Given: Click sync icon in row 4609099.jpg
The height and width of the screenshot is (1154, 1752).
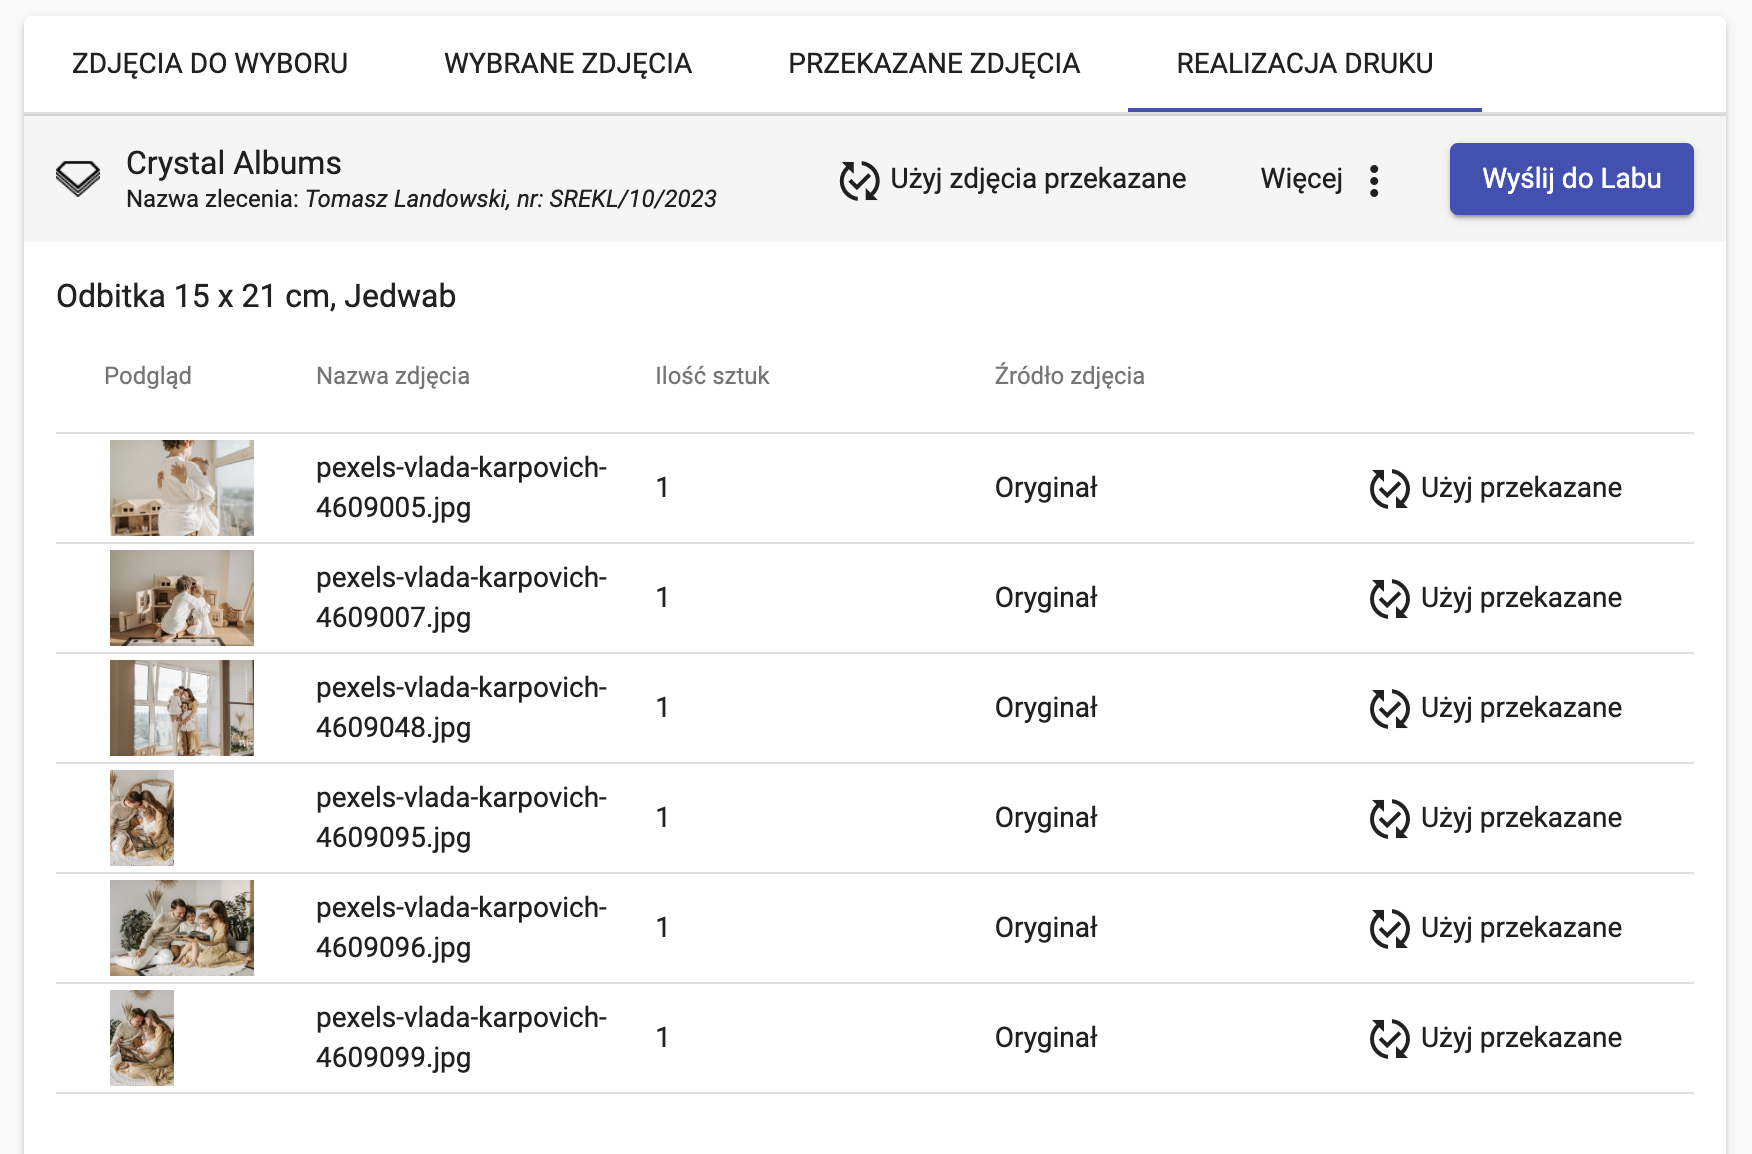Looking at the screenshot, I should (x=1389, y=1039).
